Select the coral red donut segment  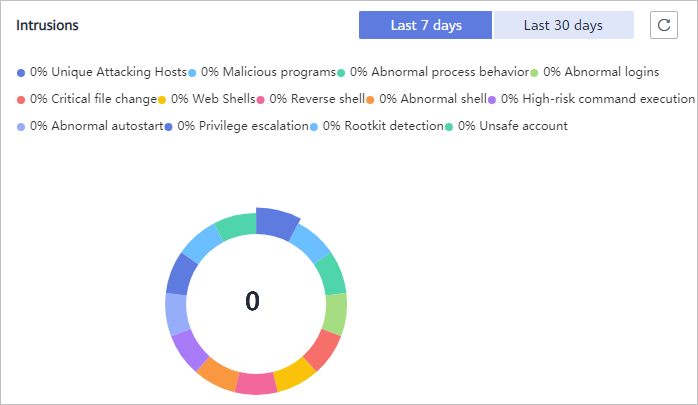322,350
